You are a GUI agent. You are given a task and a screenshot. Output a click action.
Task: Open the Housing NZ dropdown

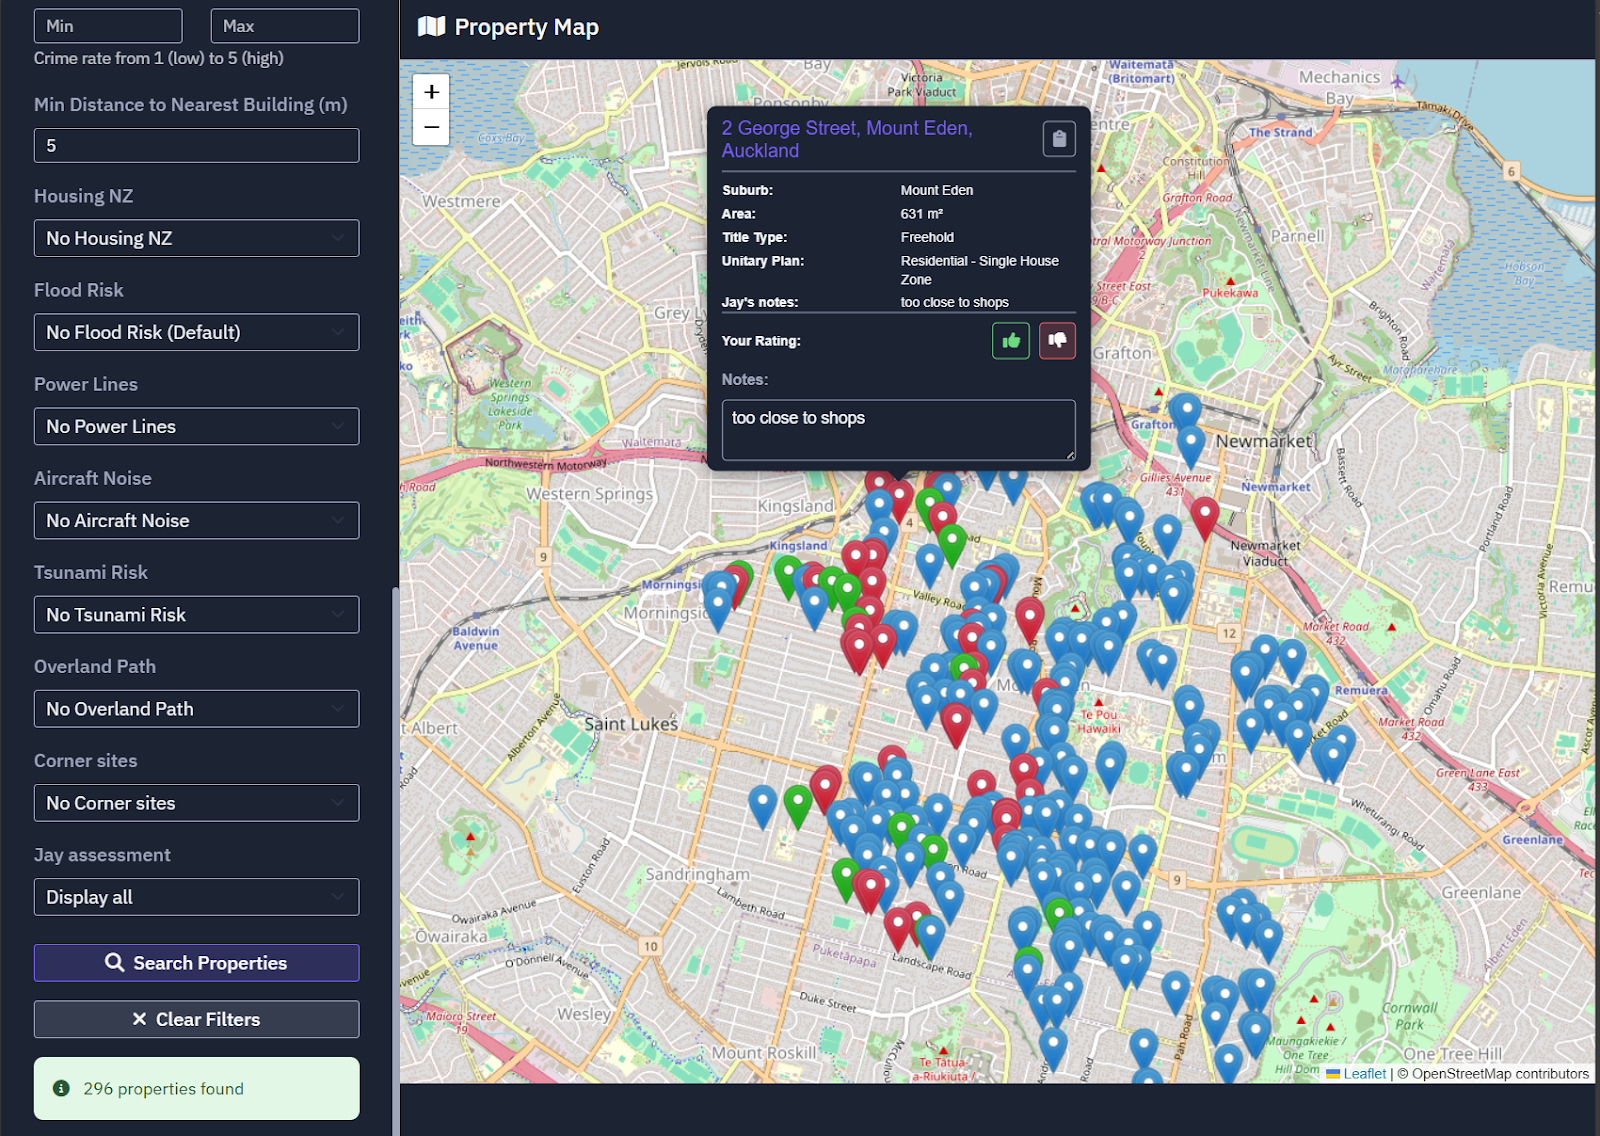(196, 238)
